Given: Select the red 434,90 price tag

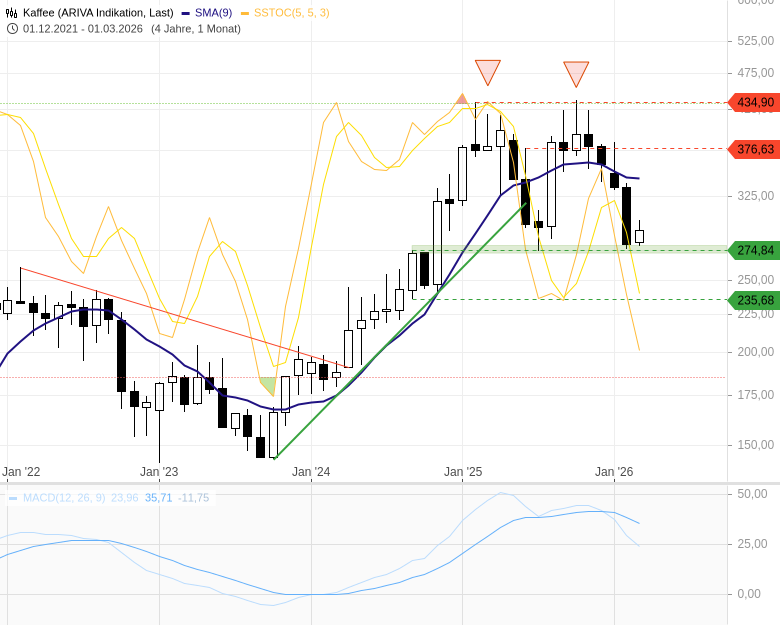Looking at the screenshot, I should 754,102.
